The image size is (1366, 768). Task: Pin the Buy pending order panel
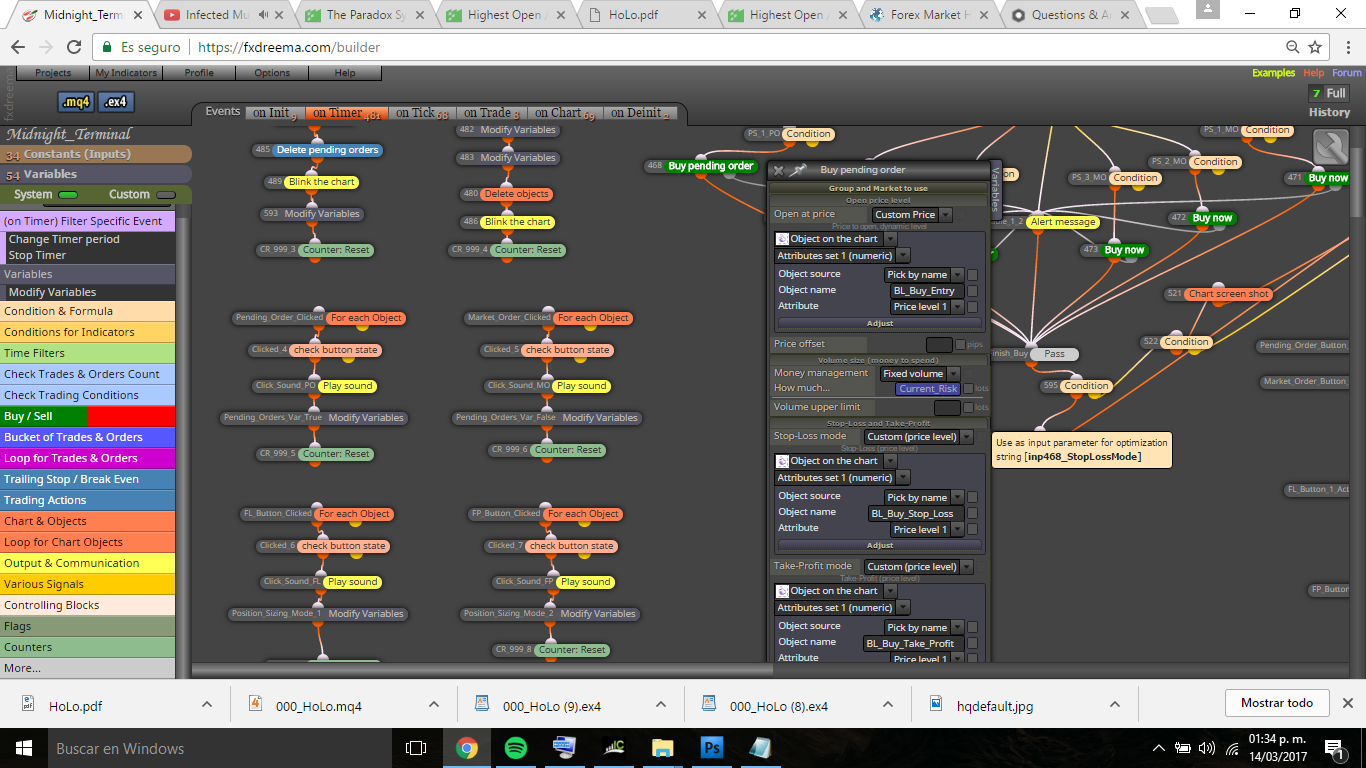pos(798,171)
